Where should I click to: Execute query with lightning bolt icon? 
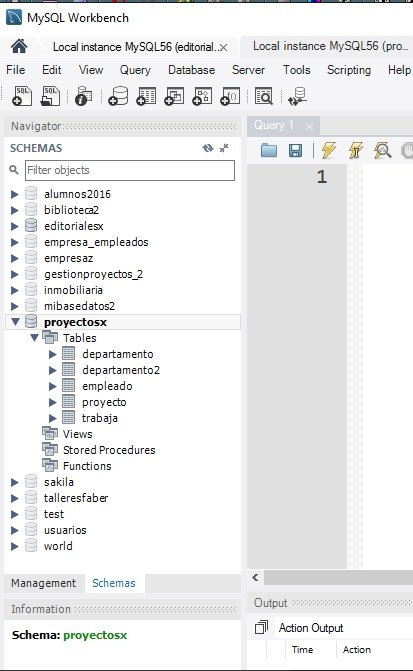click(329, 150)
